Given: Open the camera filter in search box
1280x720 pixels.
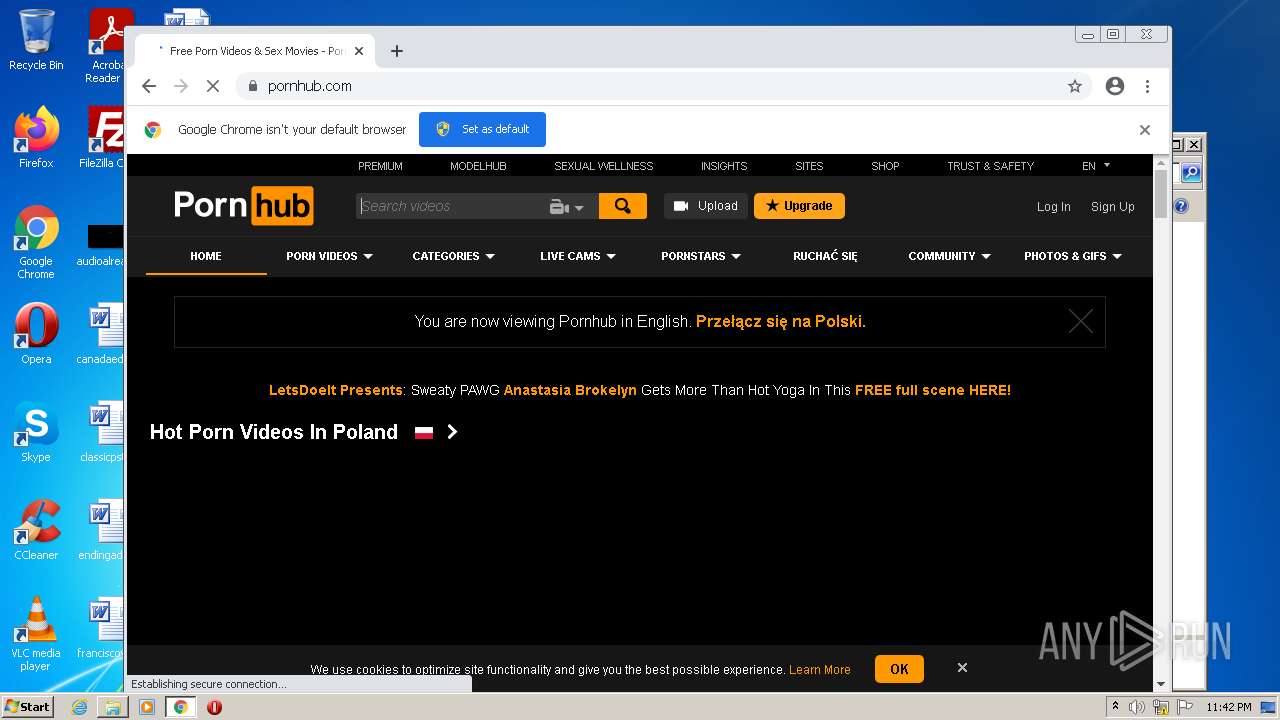Looking at the screenshot, I should (566, 207).
